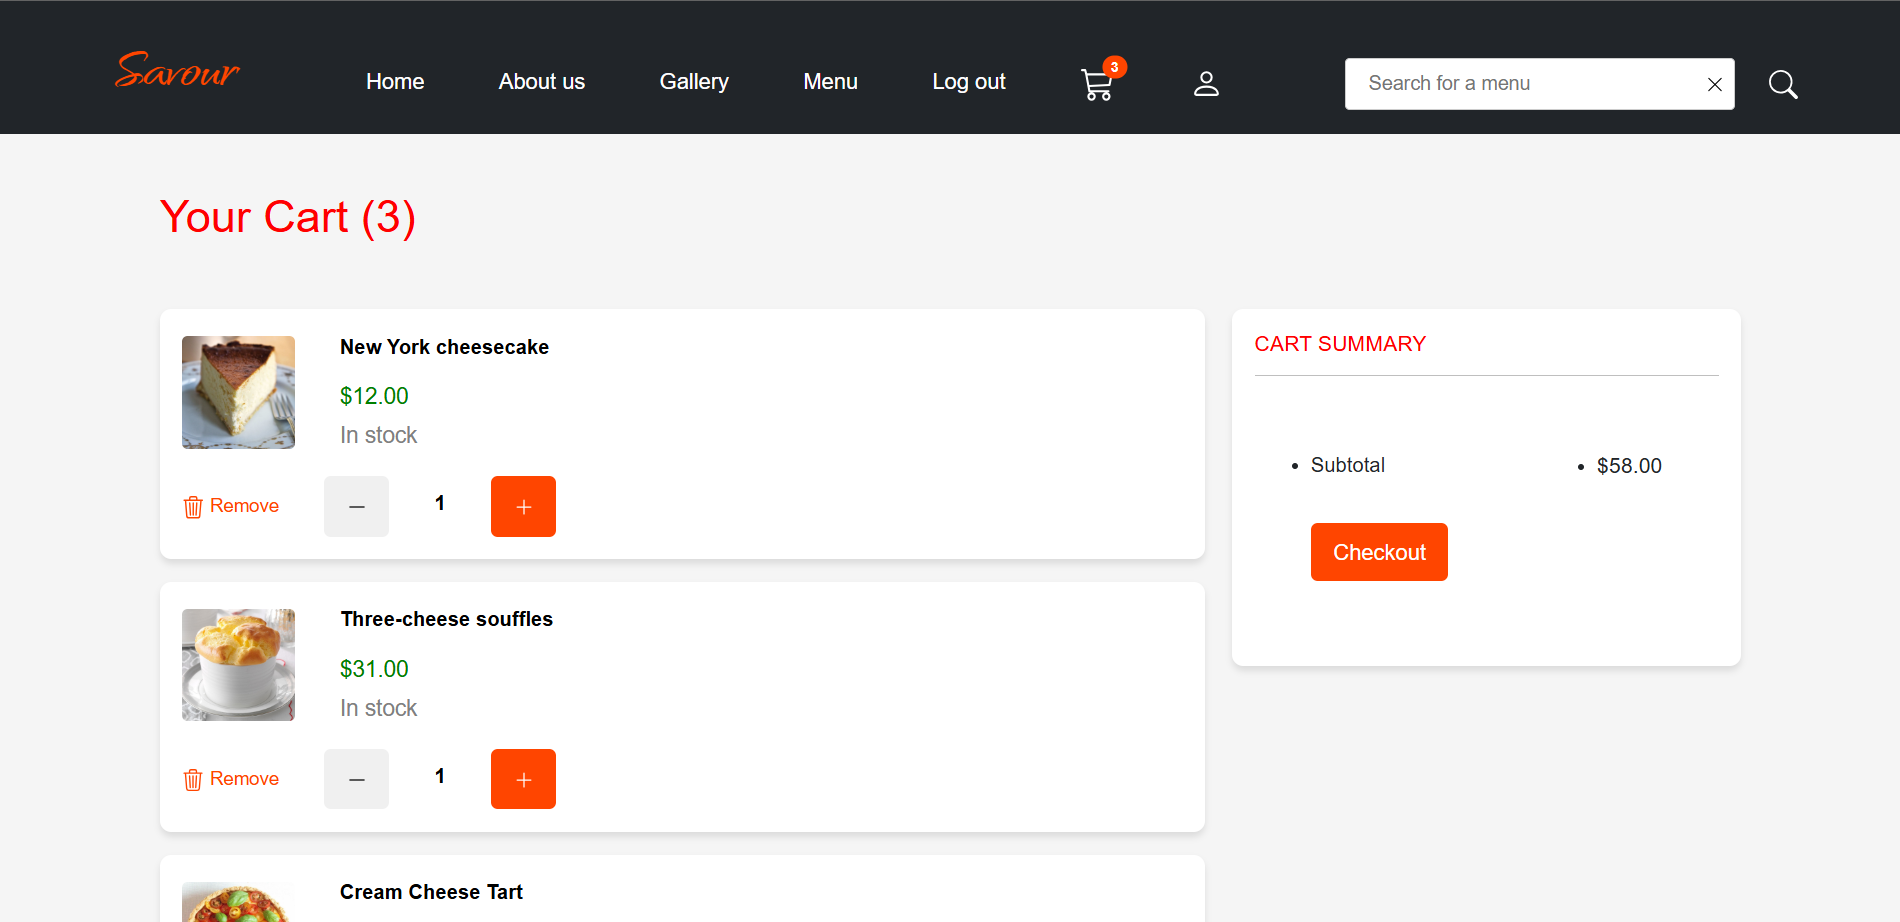Click the Savour logo

click(177, 72)
